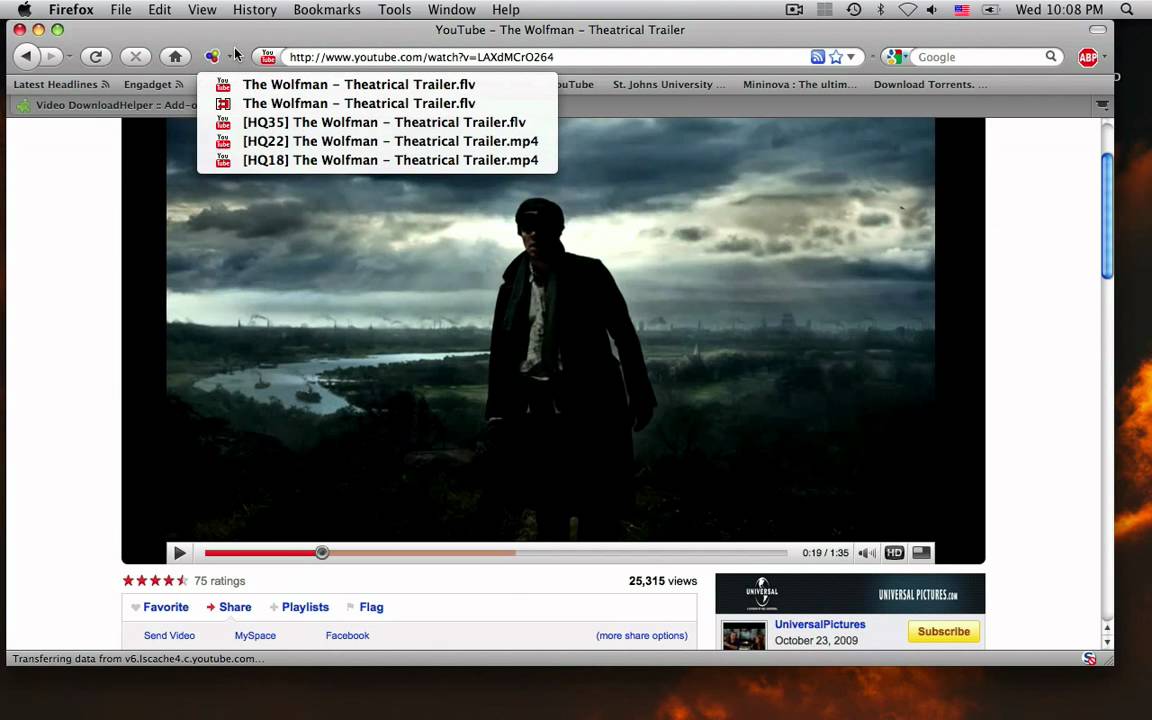Open the UniversalPictures channel link
Image resolution: width=1152 pixels, height=720 pixels.
pyautogui.click(x=820, y=624)
